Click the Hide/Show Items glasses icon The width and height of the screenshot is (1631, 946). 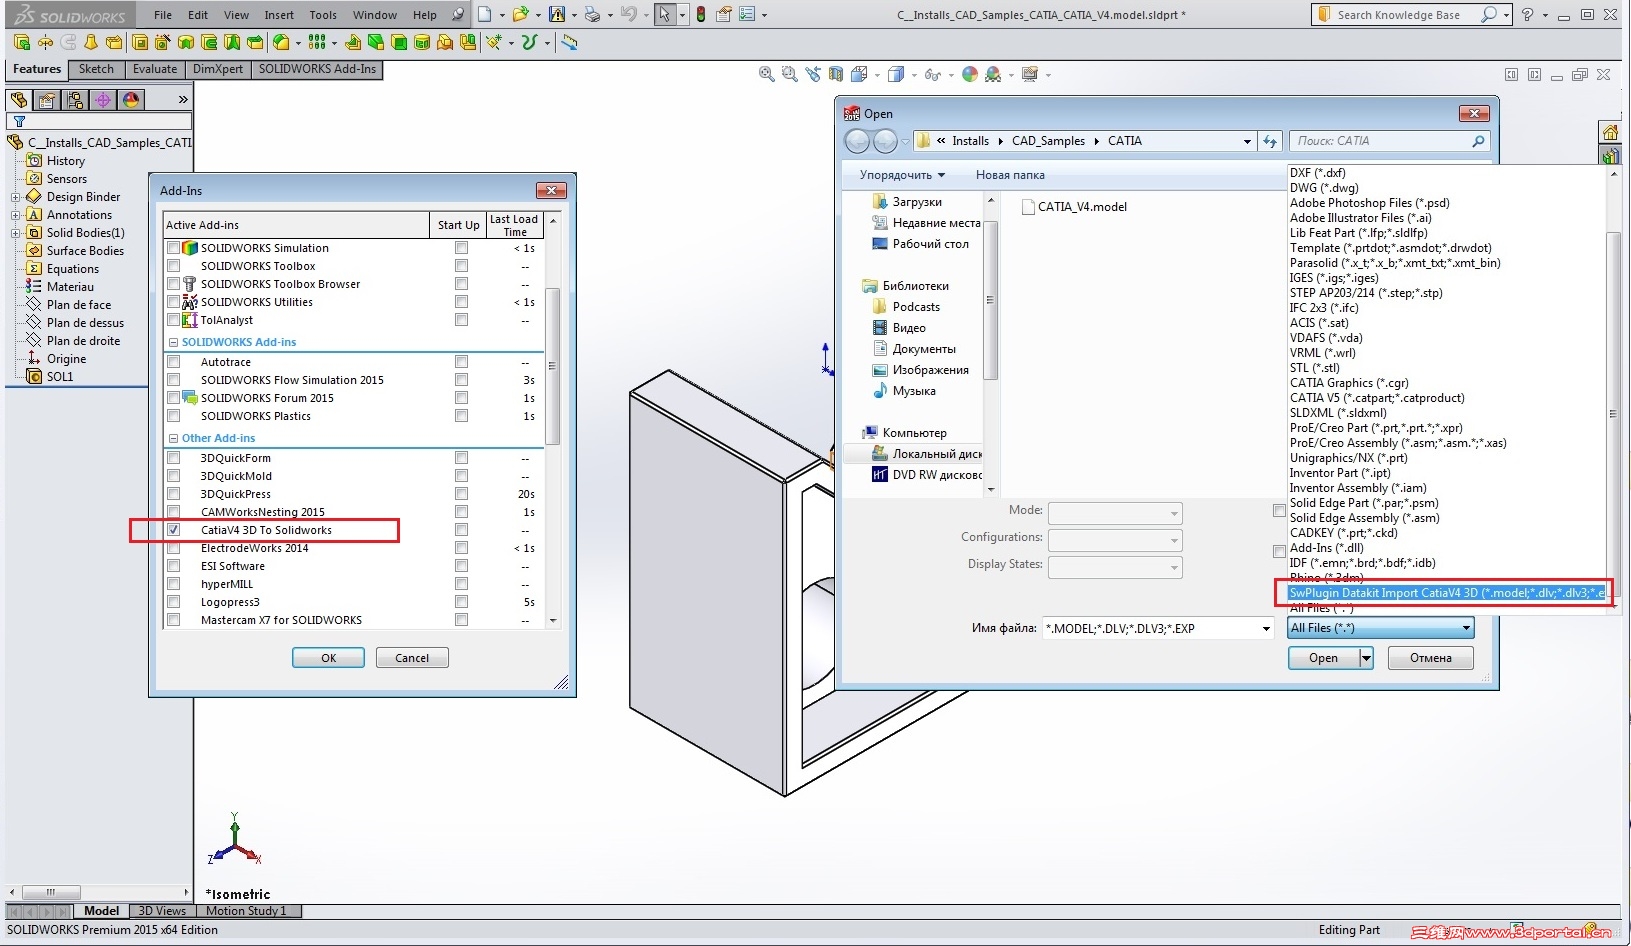tap(932, 74)
